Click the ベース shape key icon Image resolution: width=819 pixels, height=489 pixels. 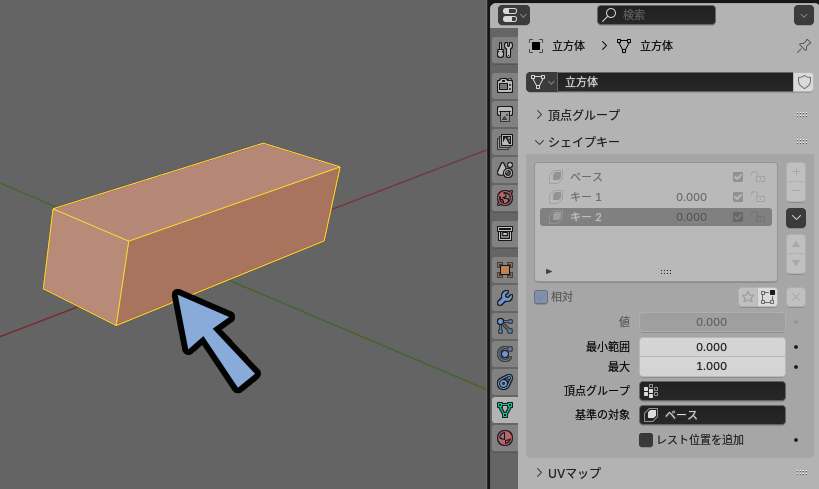click(x=556, y=177)
